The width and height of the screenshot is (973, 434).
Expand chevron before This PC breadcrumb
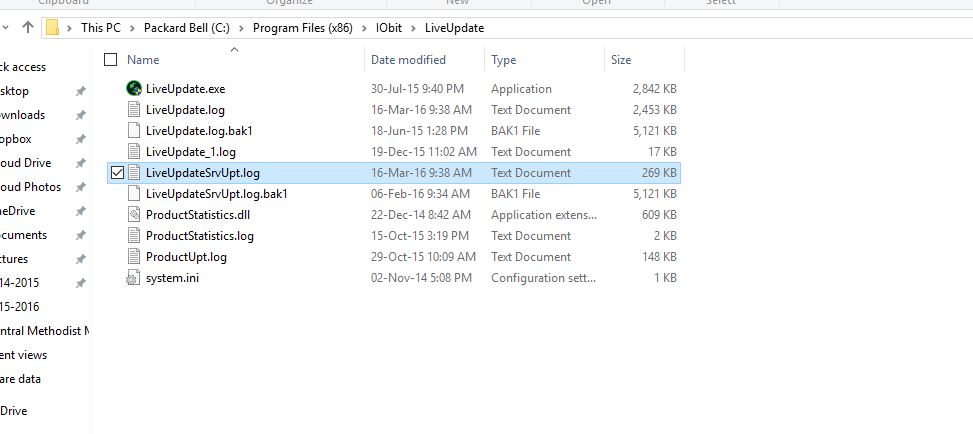pyautogui.click(x=69, y=28)
